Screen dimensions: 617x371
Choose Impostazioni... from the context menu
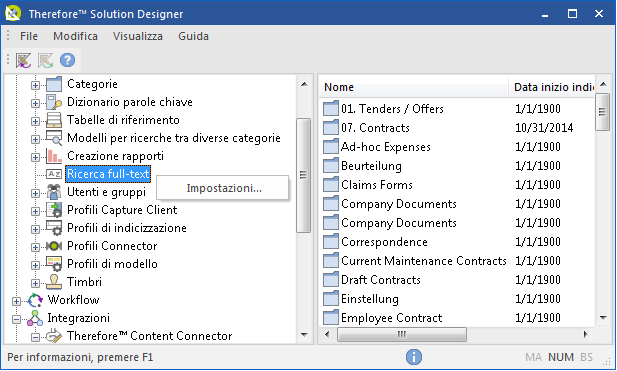click(x=223, y=188)
